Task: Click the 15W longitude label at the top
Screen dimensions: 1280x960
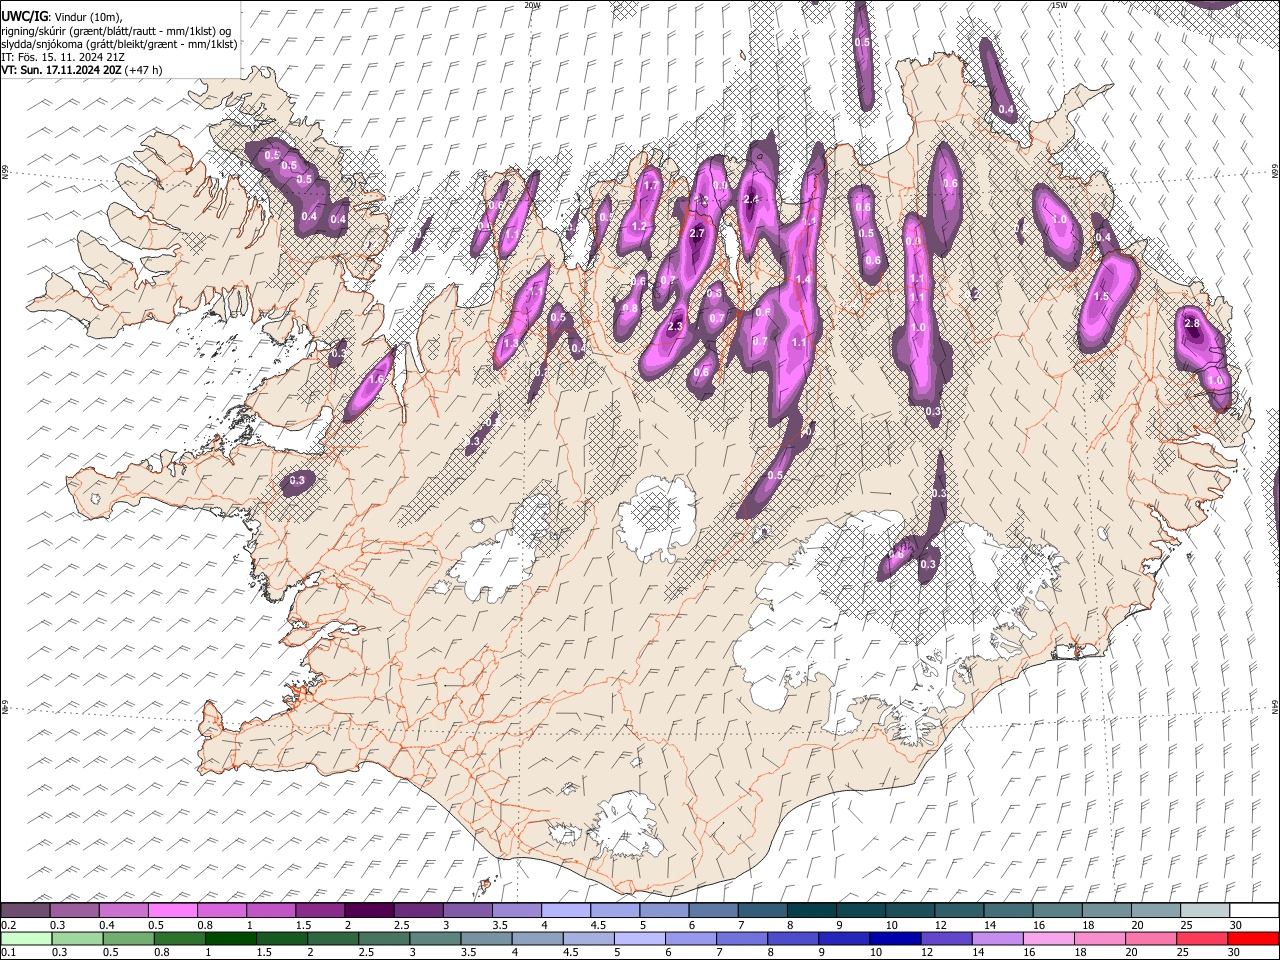Action: pos(1059,5)
